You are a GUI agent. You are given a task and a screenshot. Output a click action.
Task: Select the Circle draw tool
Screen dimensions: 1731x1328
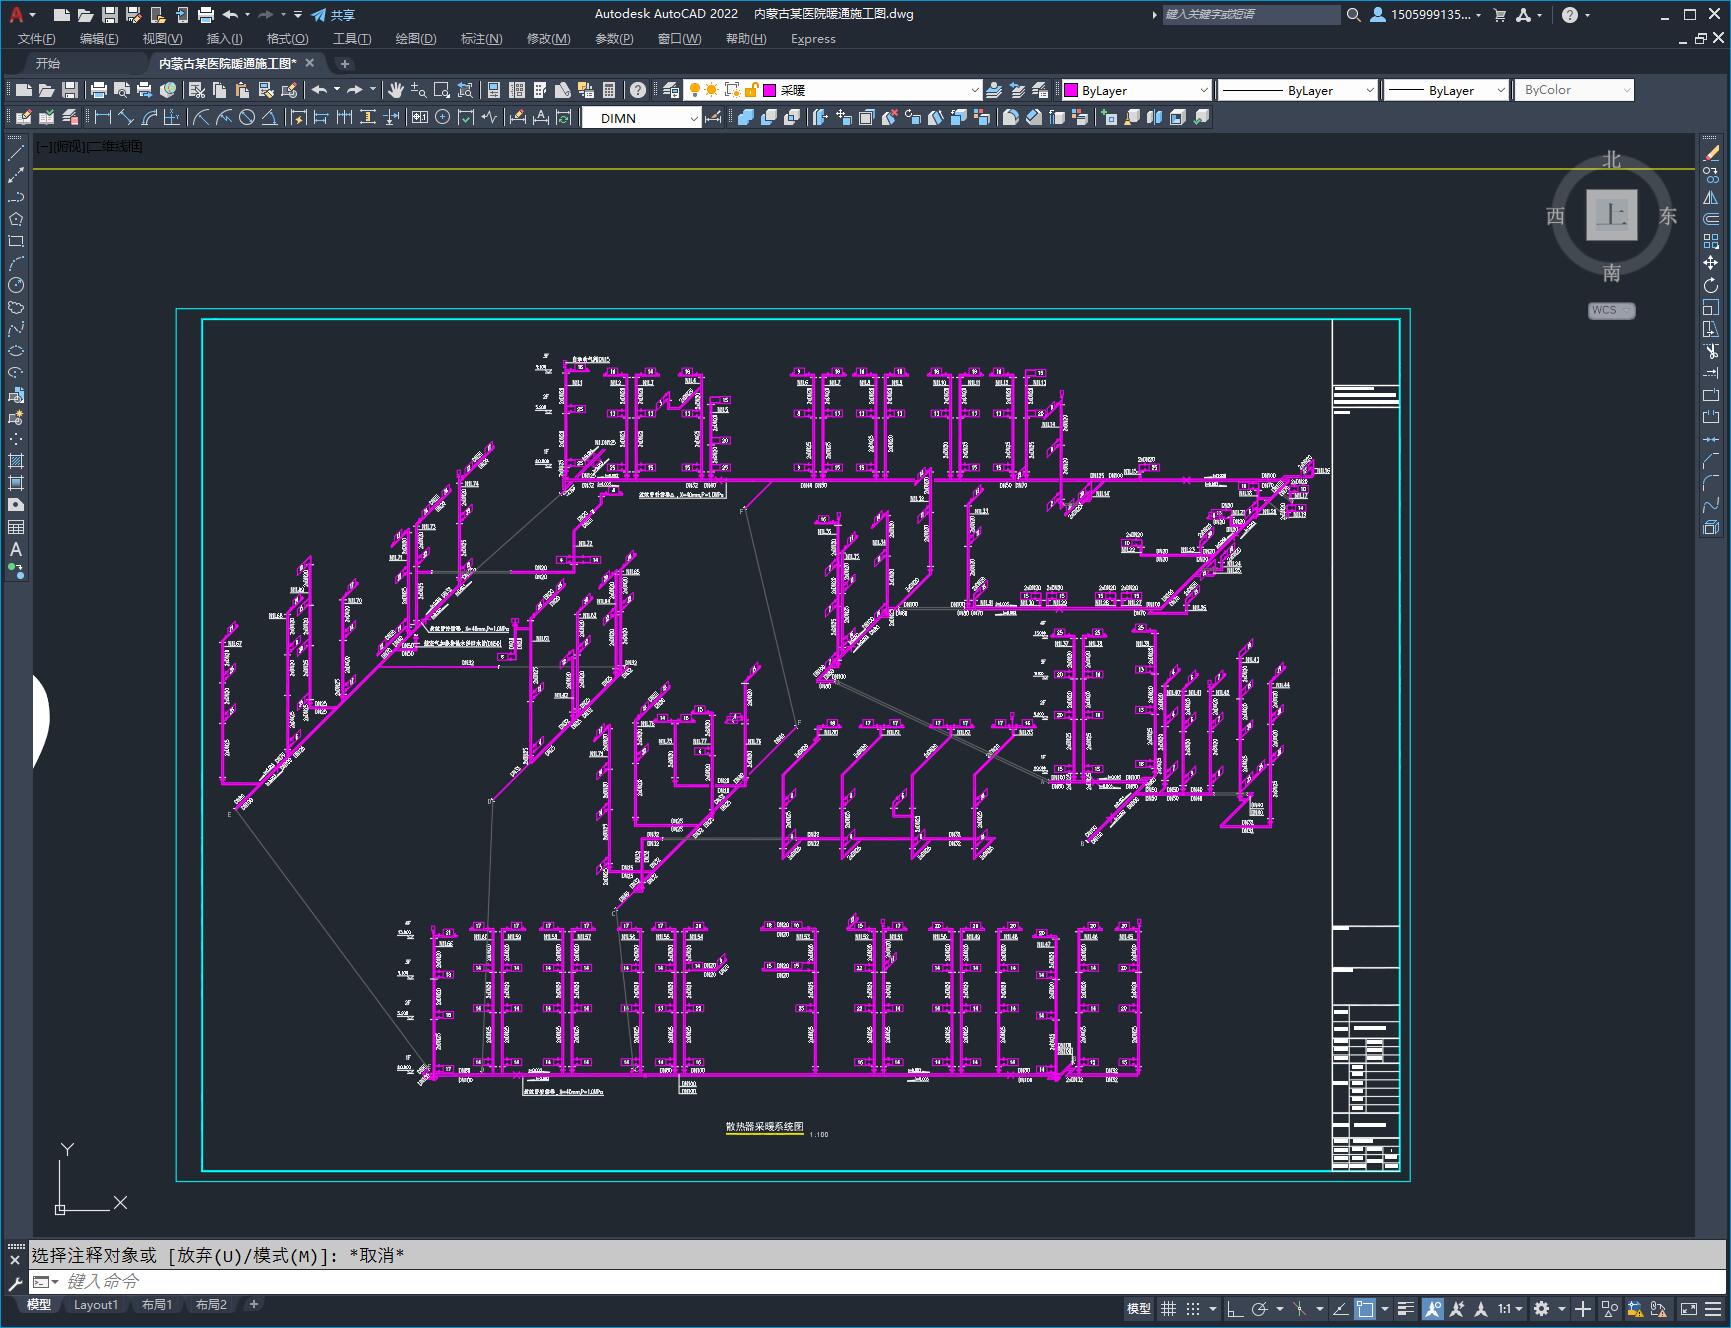click(16, 285)
